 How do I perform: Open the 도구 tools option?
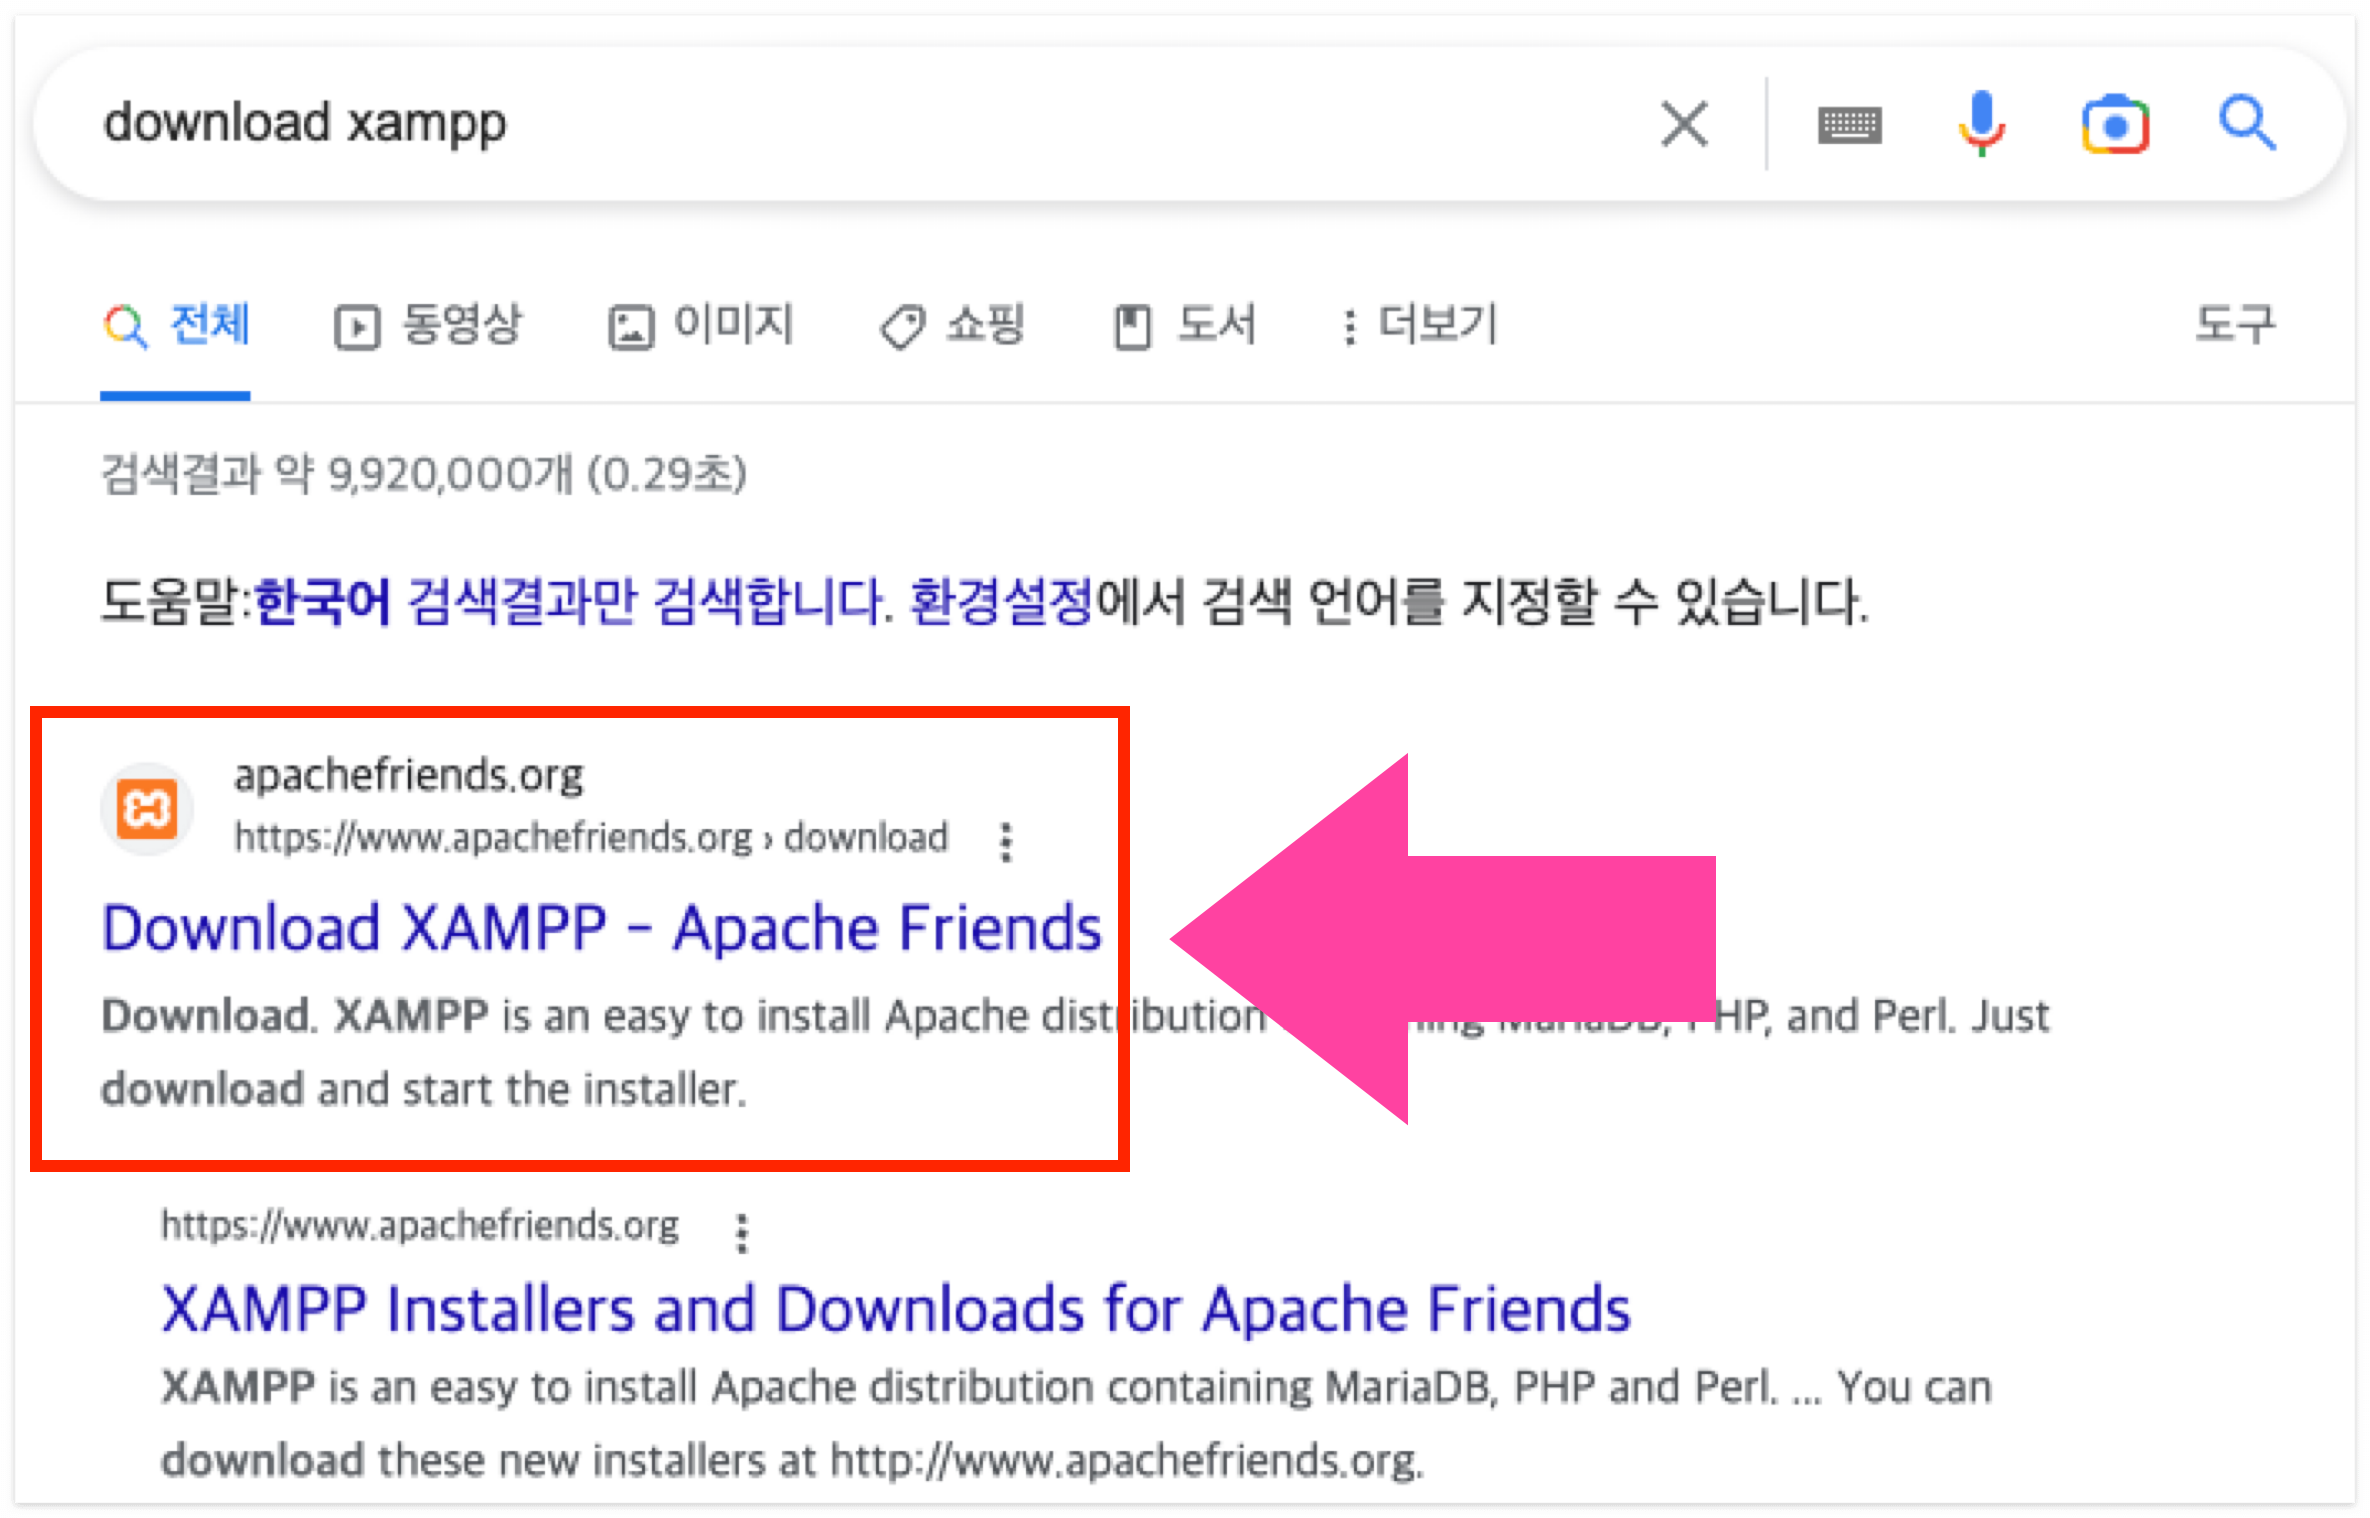pos(2234,325)
